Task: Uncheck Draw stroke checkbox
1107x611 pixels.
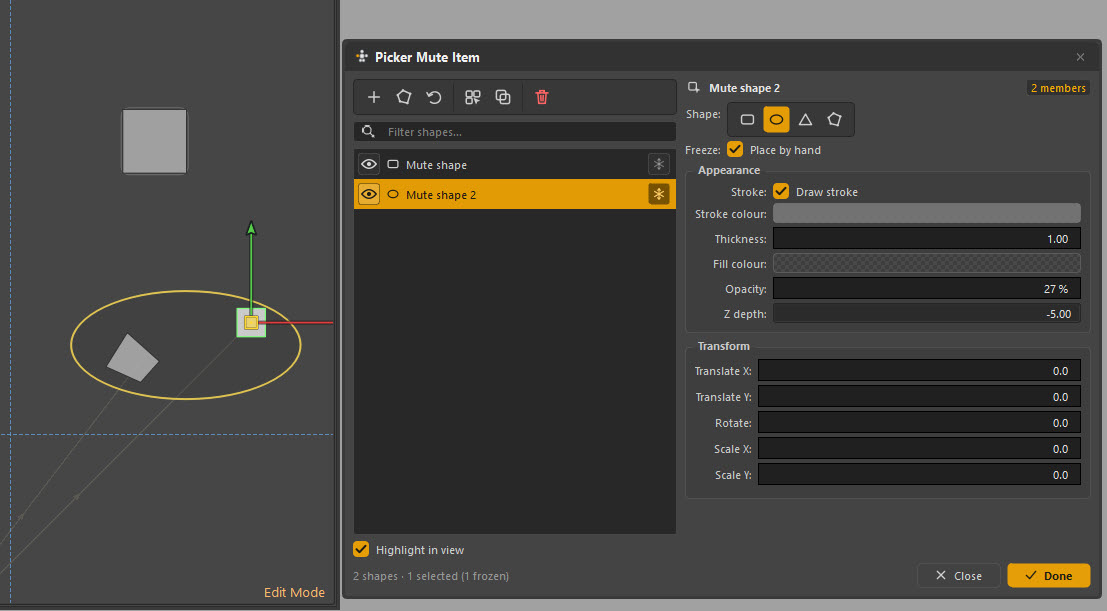Action: tap(781, 191)
